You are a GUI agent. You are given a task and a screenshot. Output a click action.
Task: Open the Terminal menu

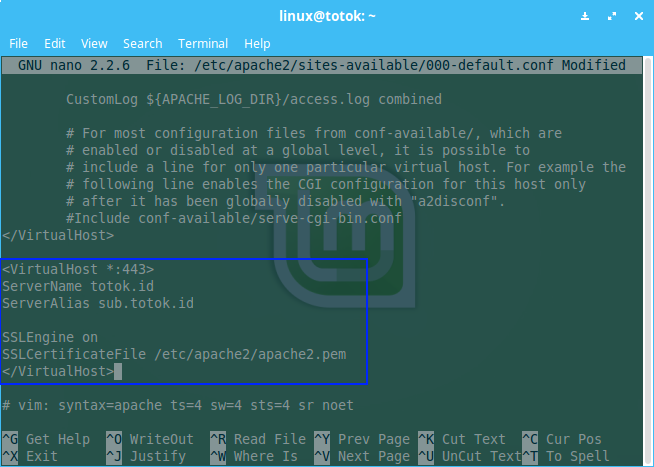tap(203, 43)
